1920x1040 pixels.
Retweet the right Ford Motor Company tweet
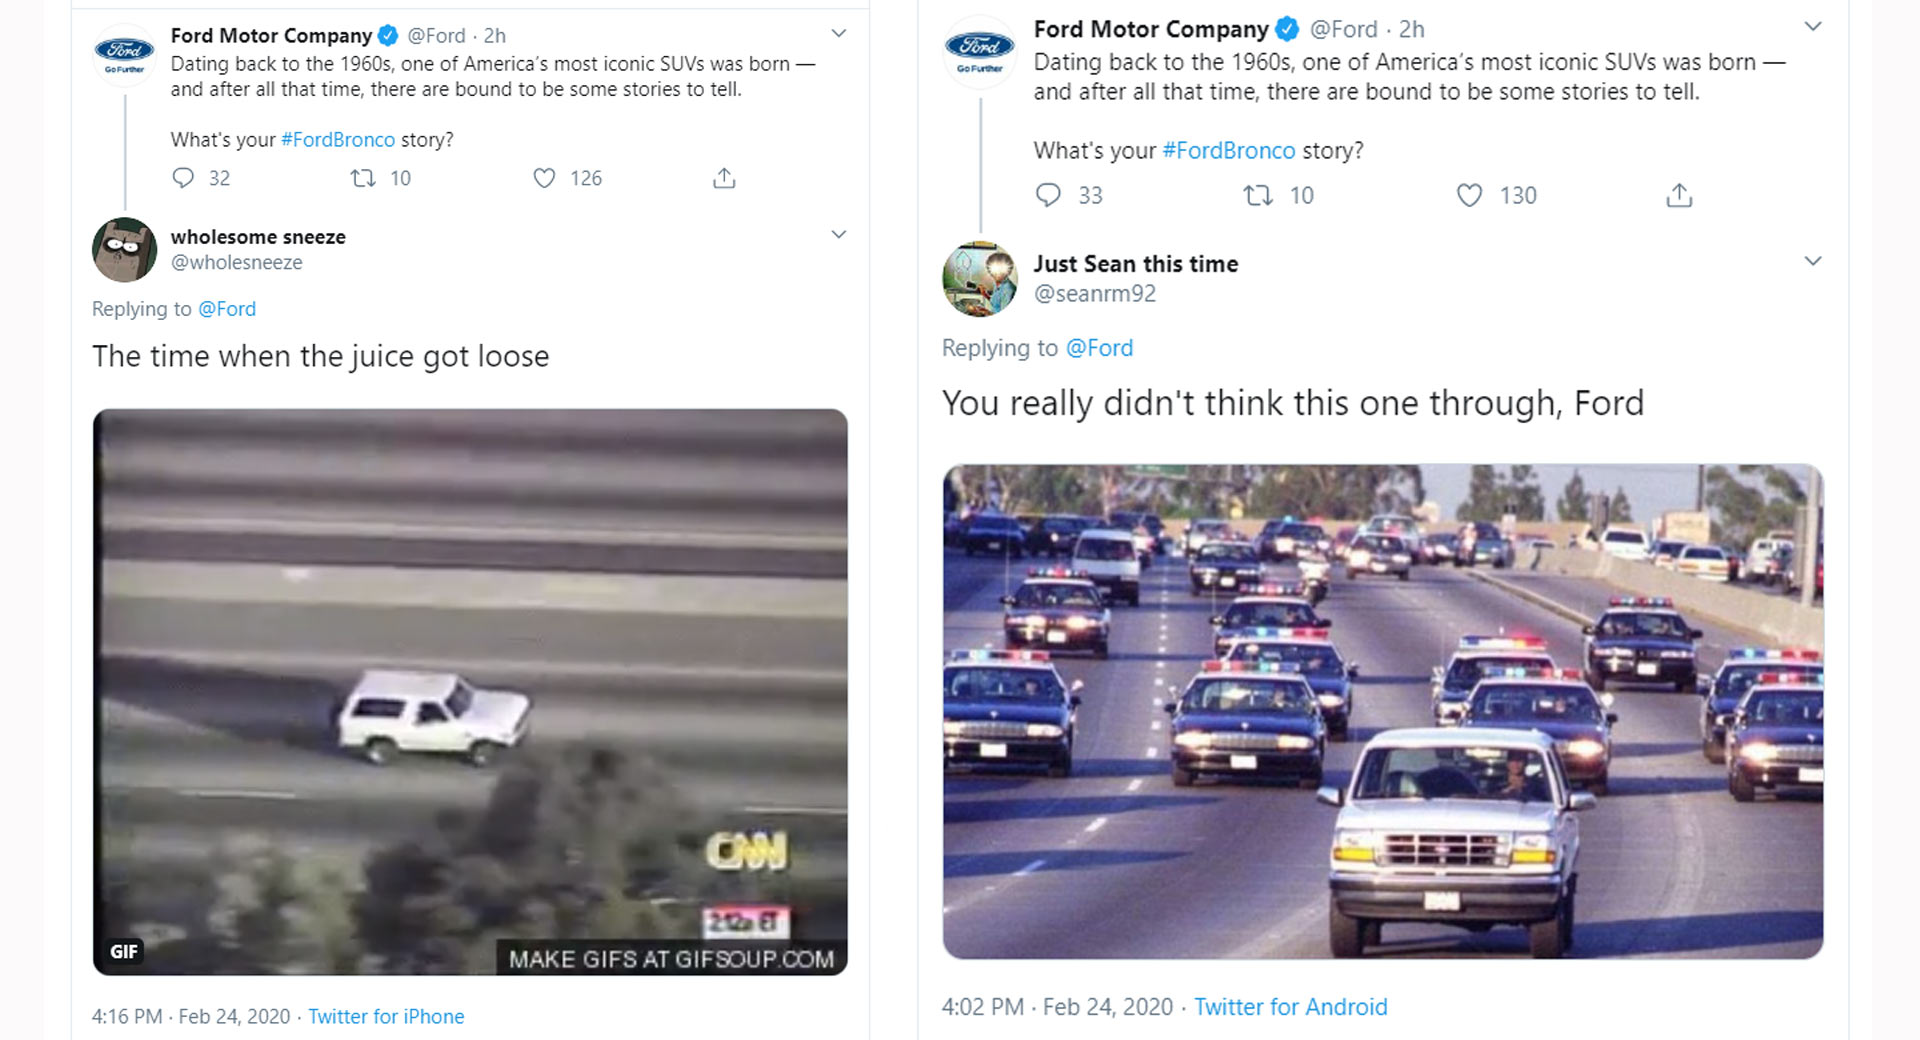(1258, 195)
